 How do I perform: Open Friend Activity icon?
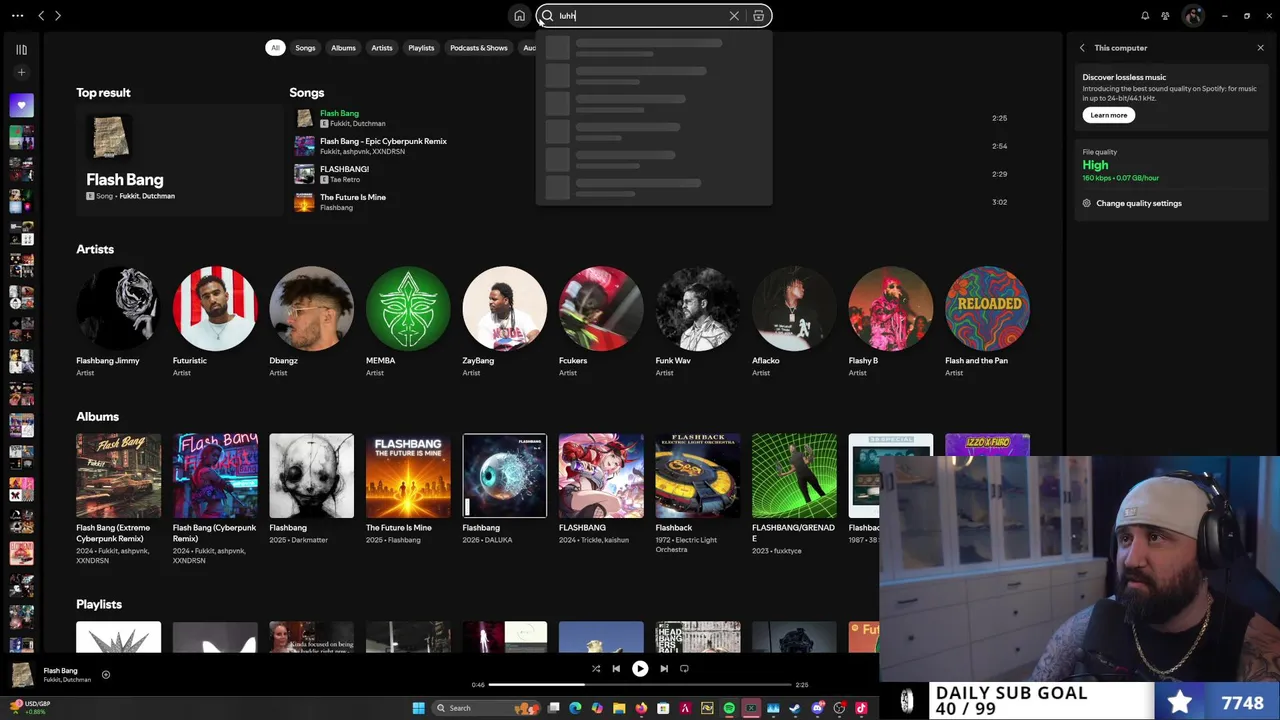click(x=1165, y=16)
